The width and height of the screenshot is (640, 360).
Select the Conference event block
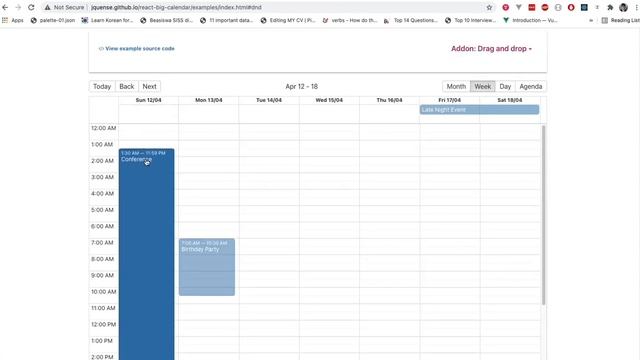147,254
